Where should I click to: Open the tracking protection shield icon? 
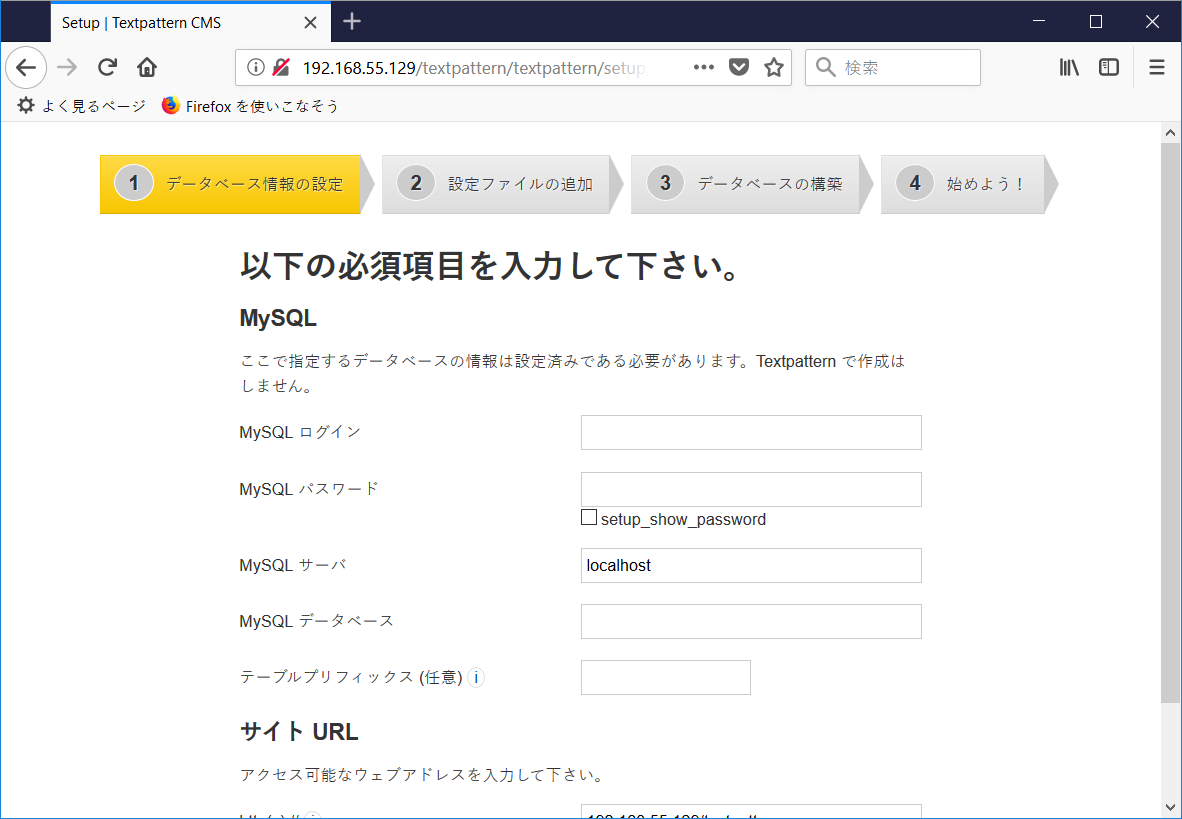pos(739,67)
